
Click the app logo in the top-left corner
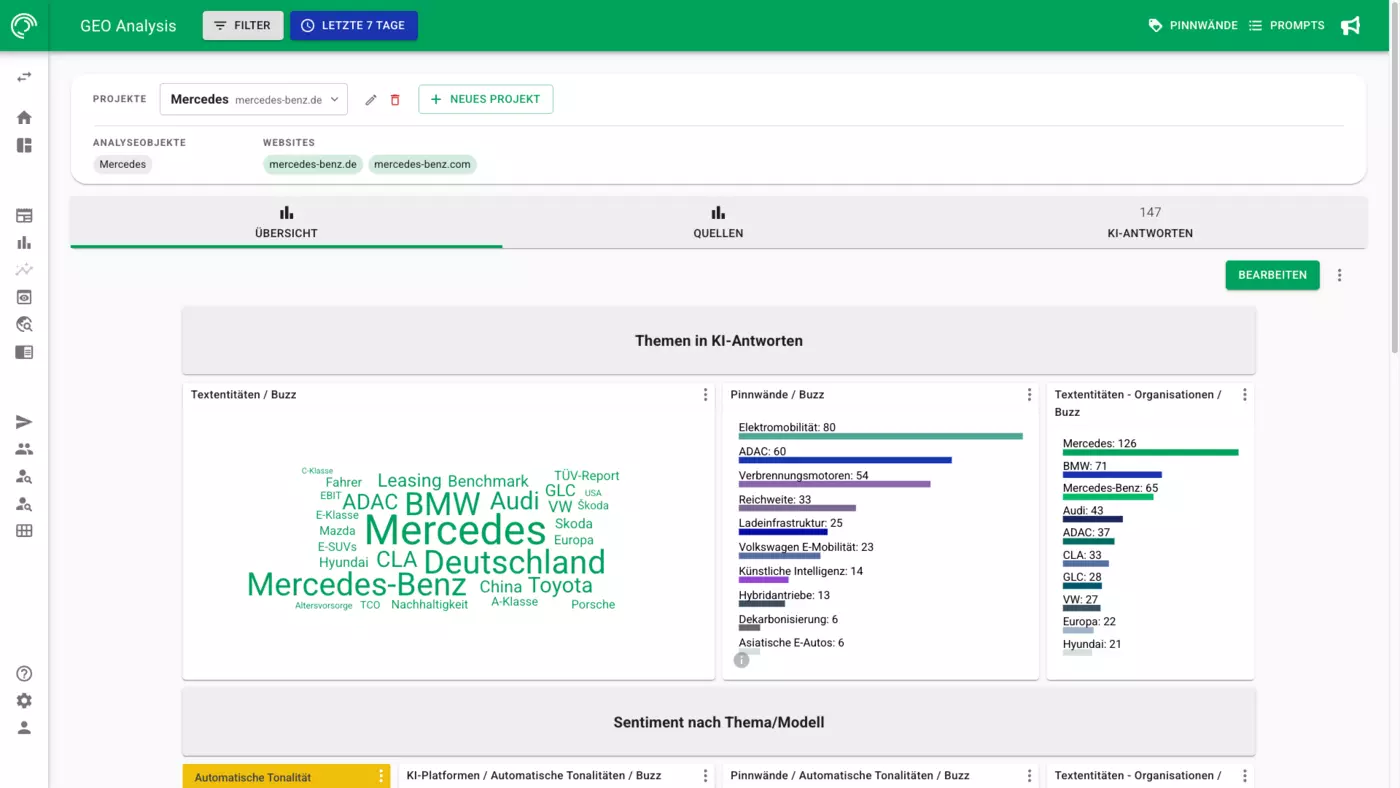pos(24,25)
